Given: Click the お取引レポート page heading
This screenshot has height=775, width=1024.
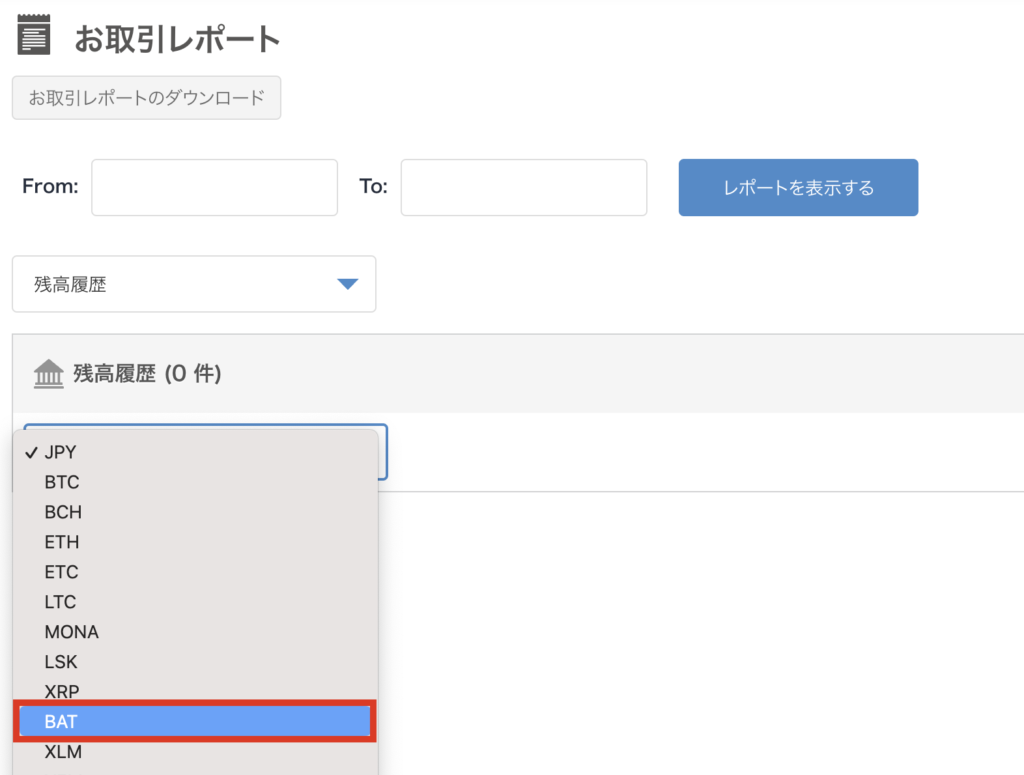Looking at the screenshot, I should click(177, 39).
